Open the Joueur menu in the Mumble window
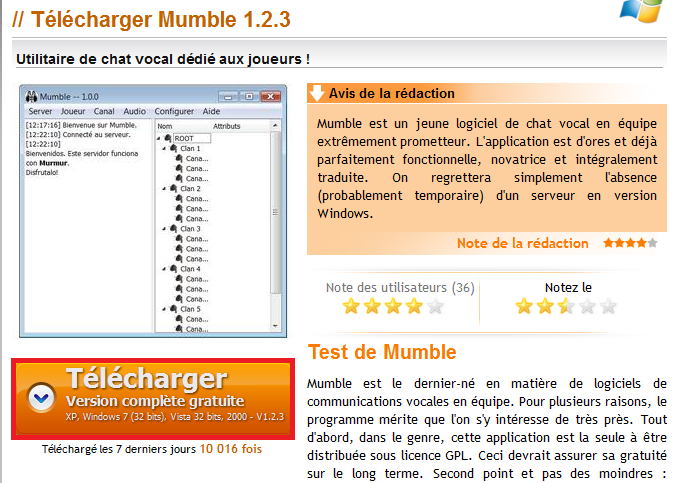 (73, 111)
